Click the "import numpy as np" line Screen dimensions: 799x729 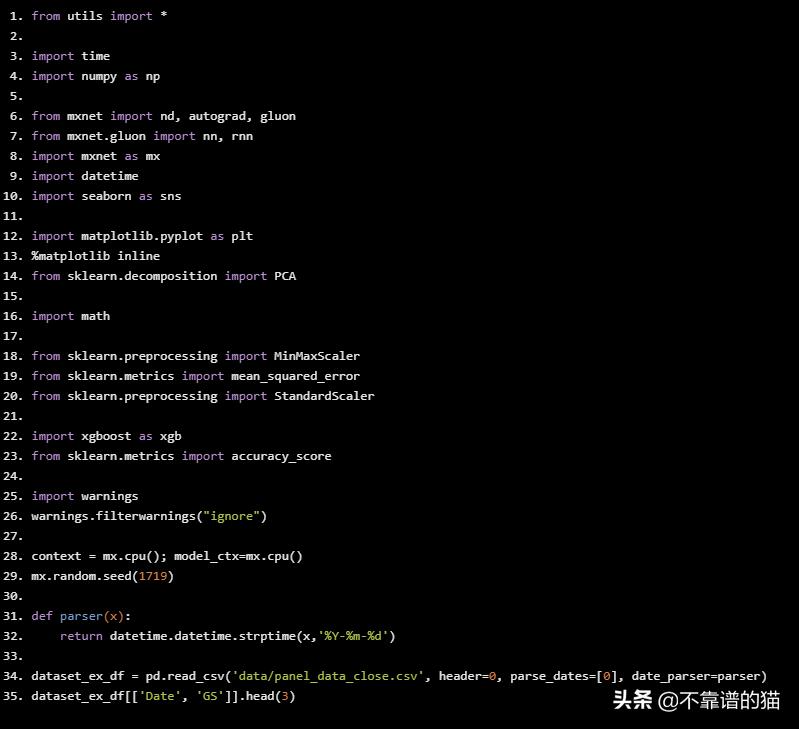pos(96,76)
